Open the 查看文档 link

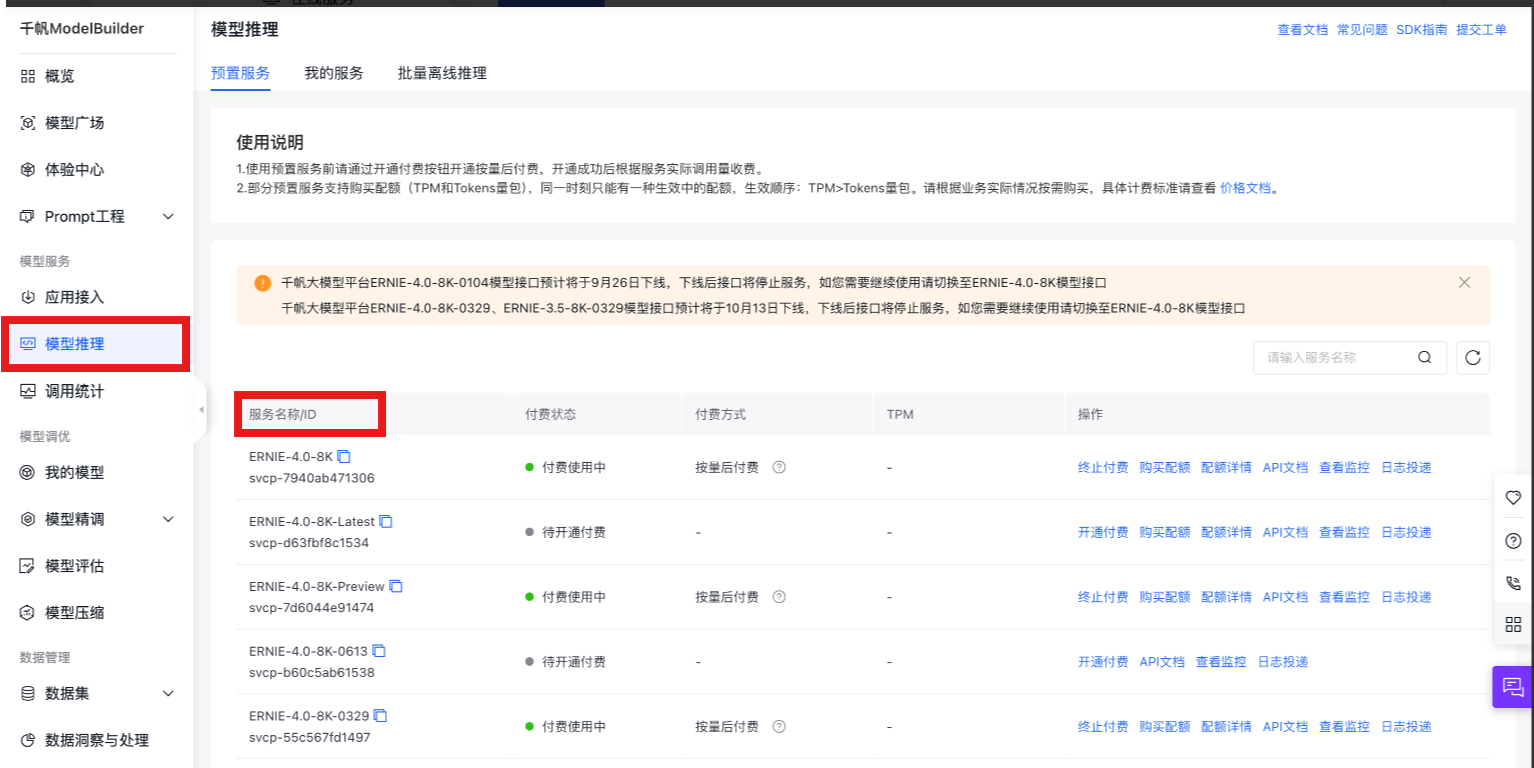[1303, 30]
